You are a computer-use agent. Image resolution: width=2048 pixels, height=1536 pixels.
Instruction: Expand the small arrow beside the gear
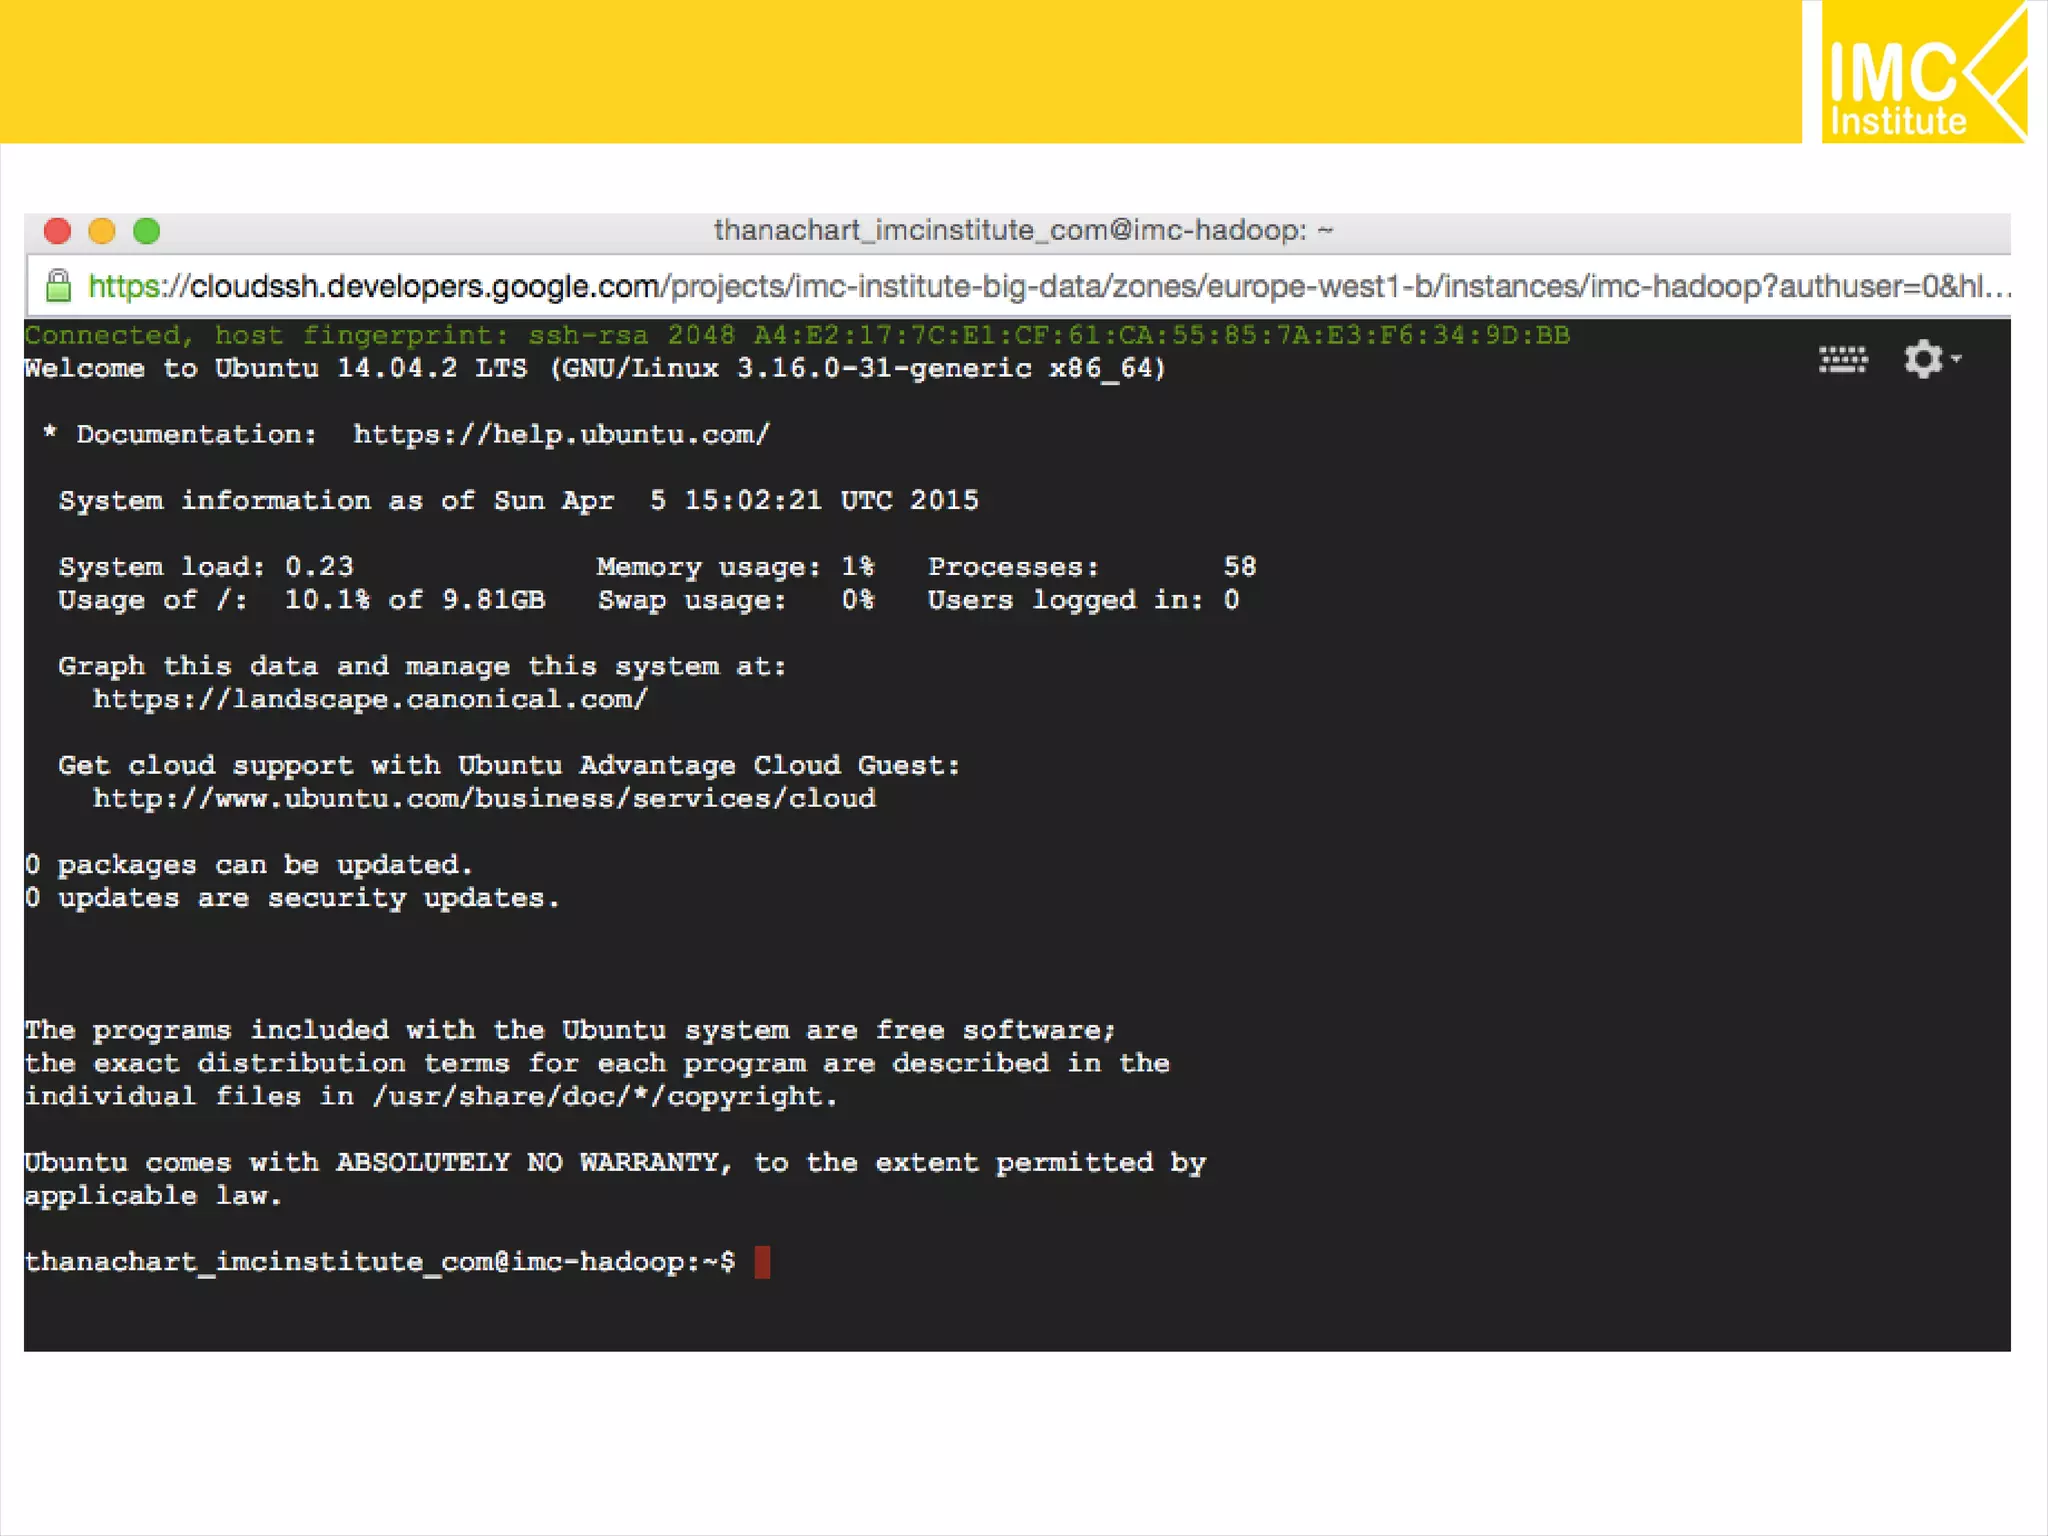pos(1957,357)
